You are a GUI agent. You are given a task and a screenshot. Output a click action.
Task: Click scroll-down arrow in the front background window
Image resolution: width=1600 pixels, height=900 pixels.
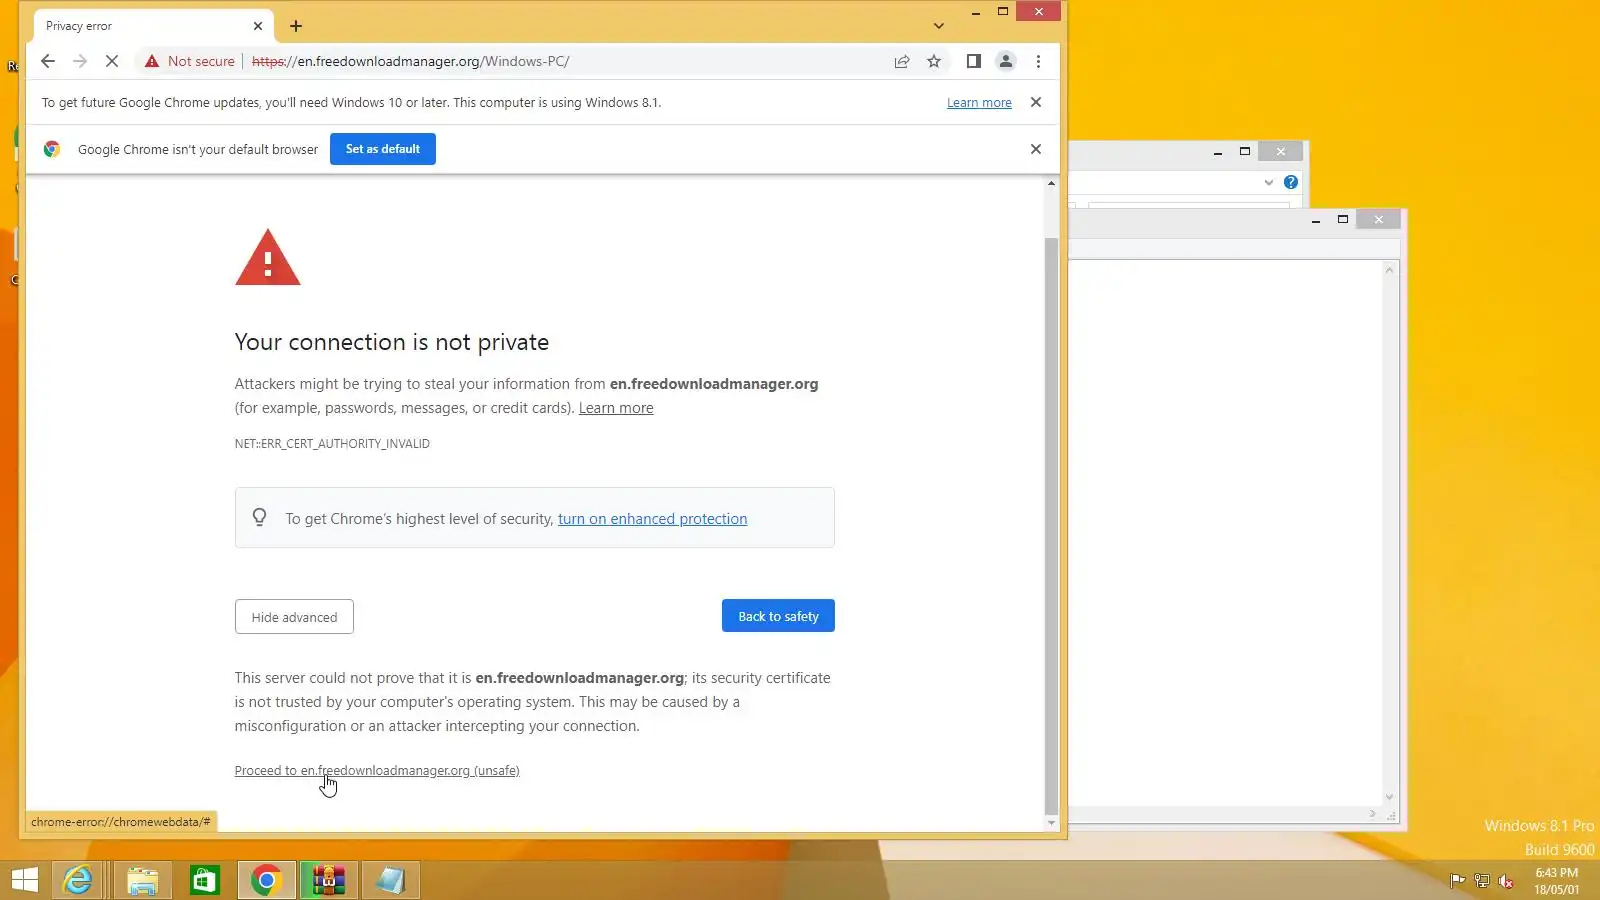click(x=1389, y=797)
